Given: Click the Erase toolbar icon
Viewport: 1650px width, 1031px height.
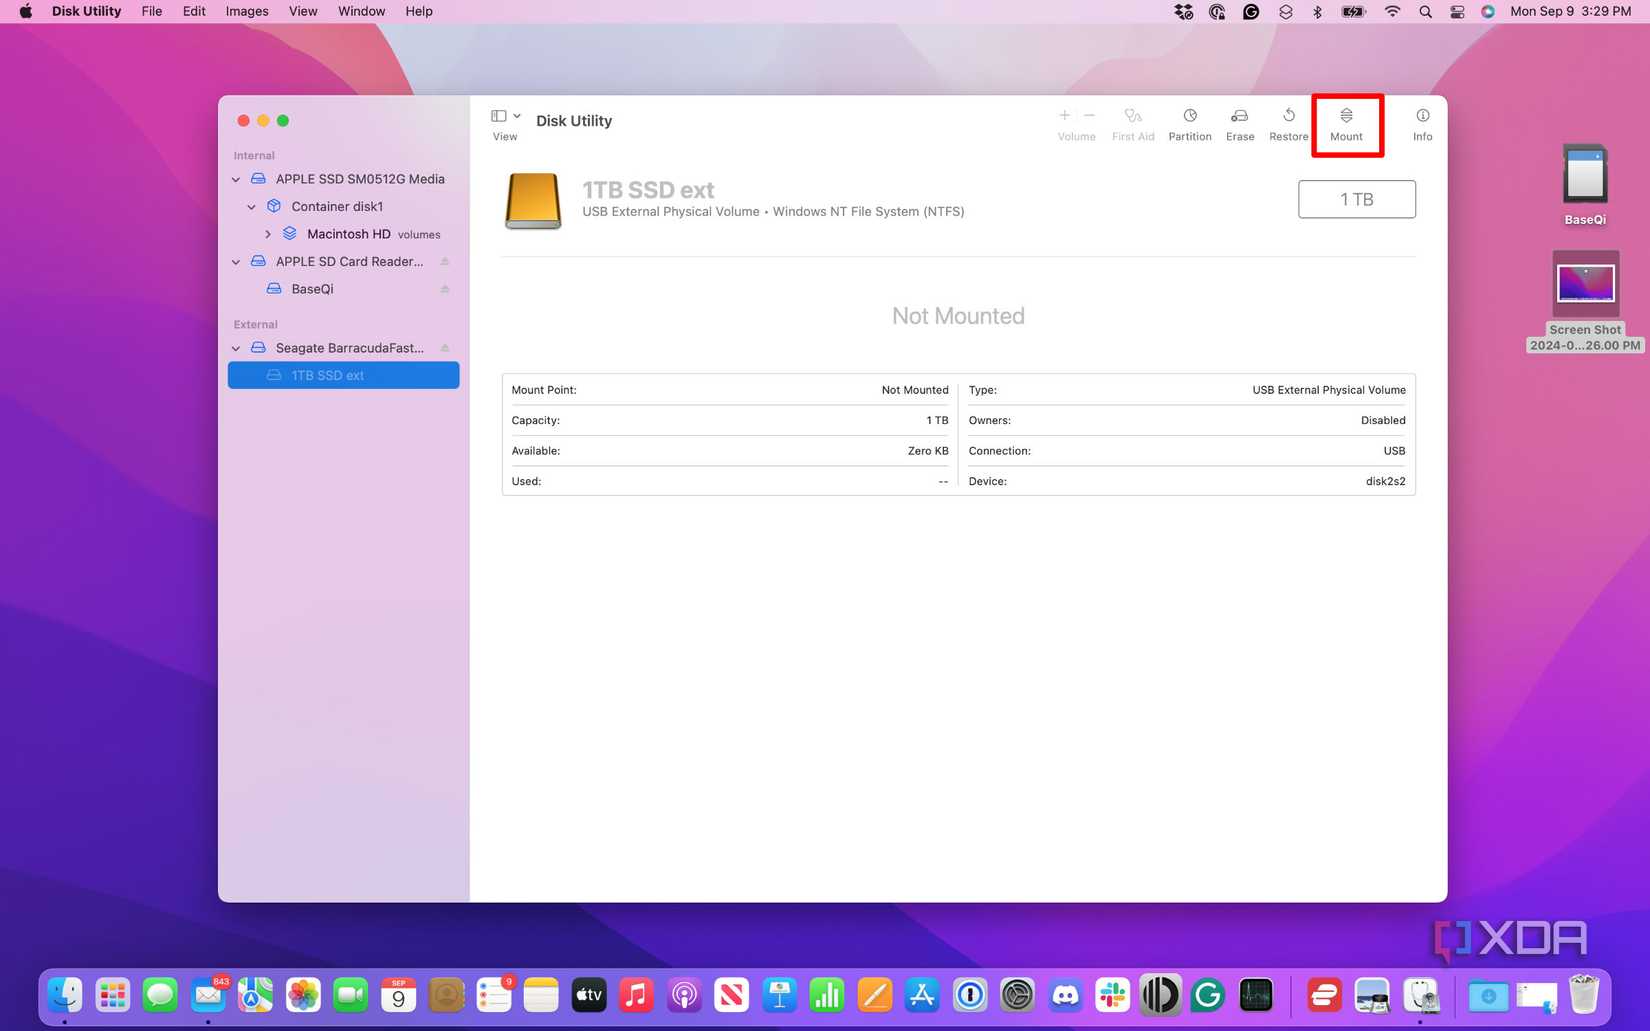Looking at the screenshot, I should point(1239,116).
